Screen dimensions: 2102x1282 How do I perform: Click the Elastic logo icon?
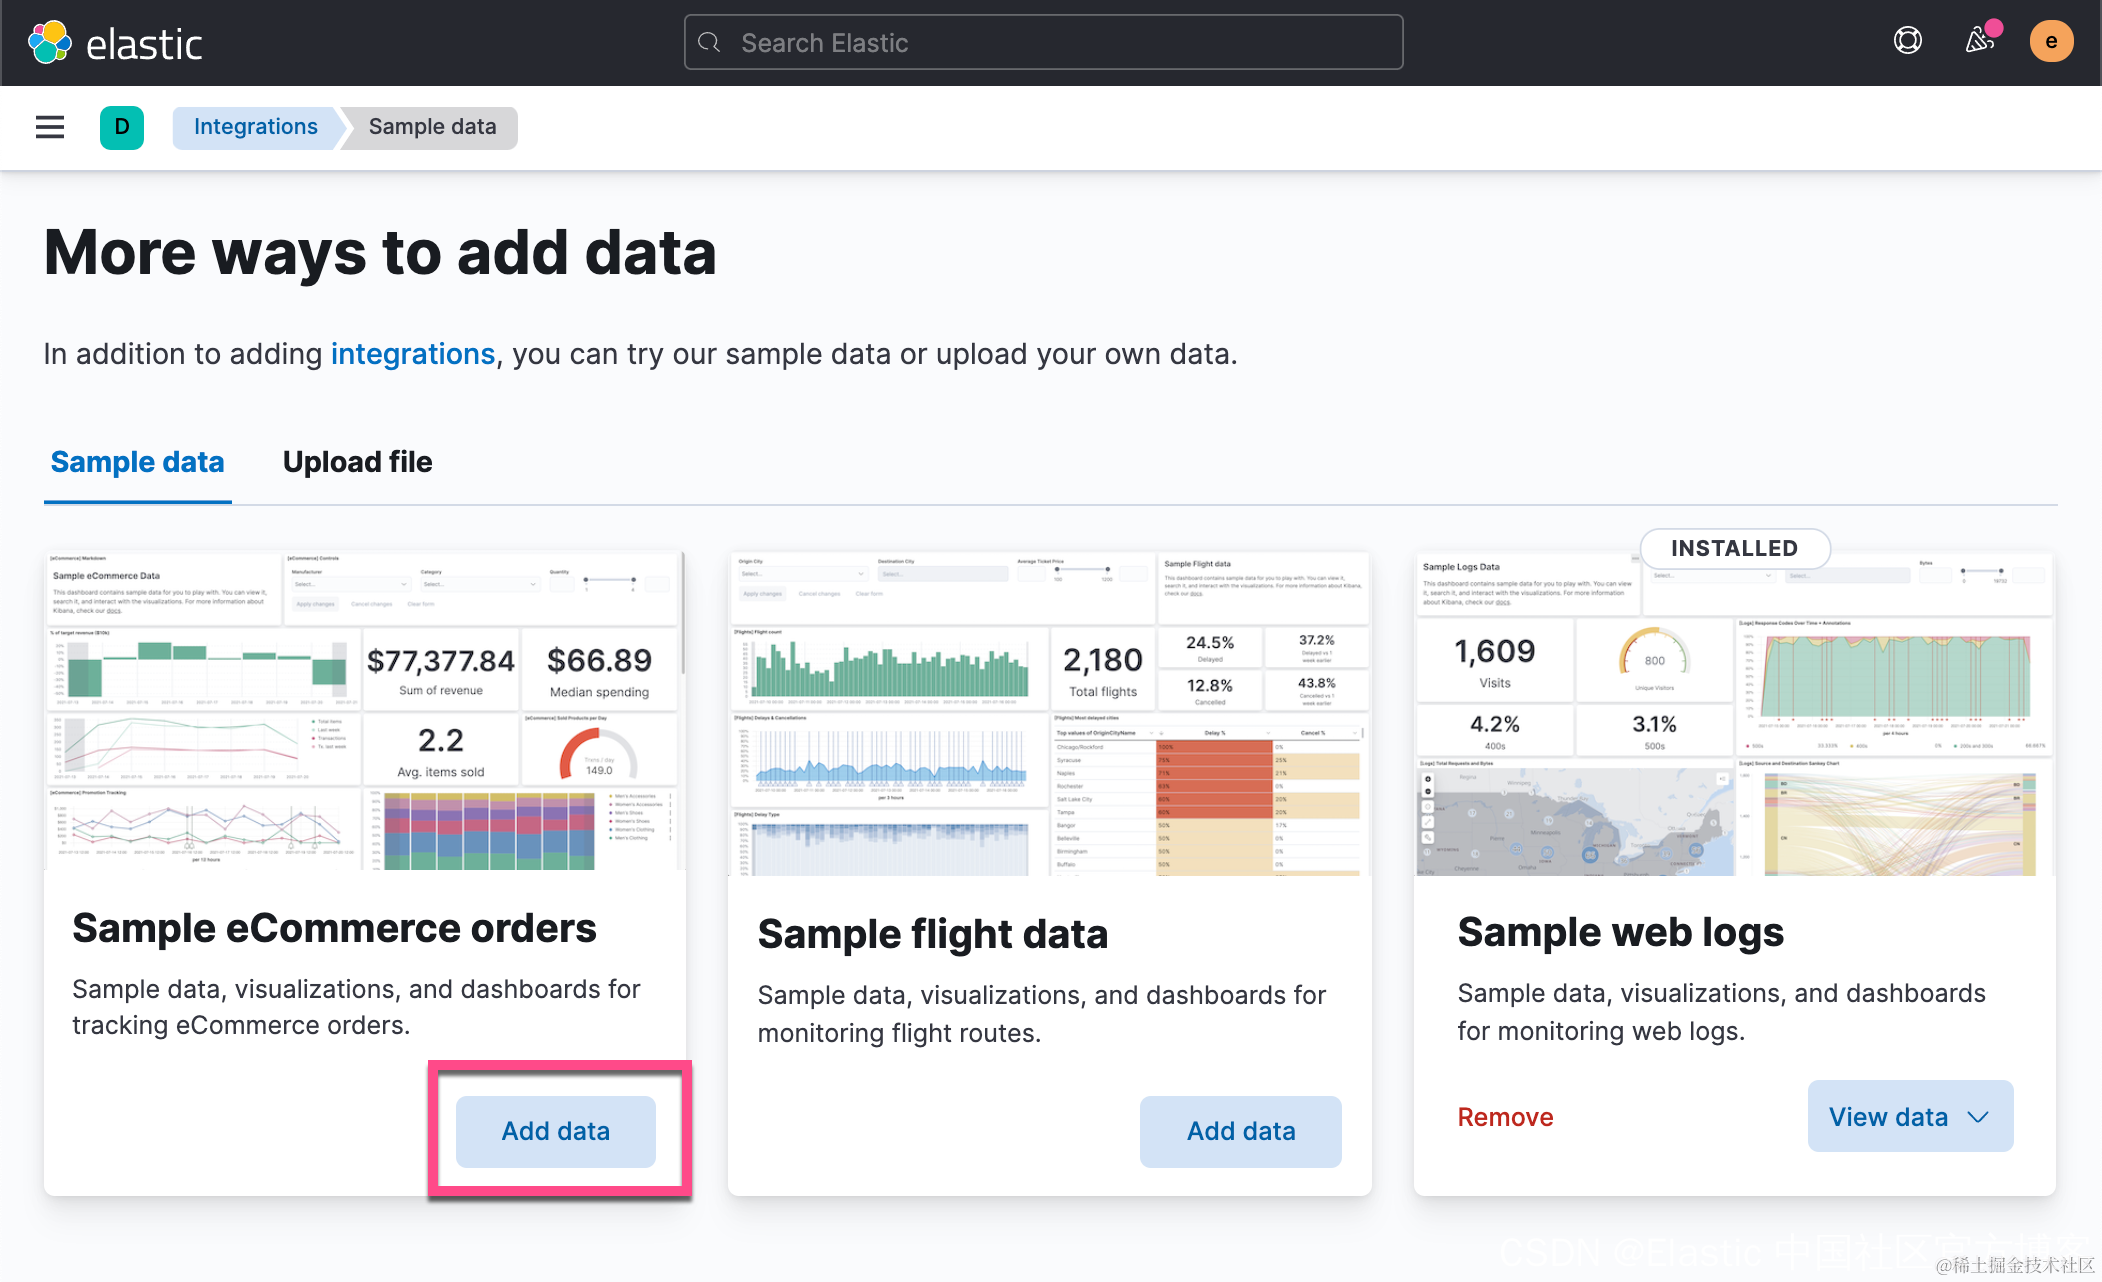click(50, 43)
